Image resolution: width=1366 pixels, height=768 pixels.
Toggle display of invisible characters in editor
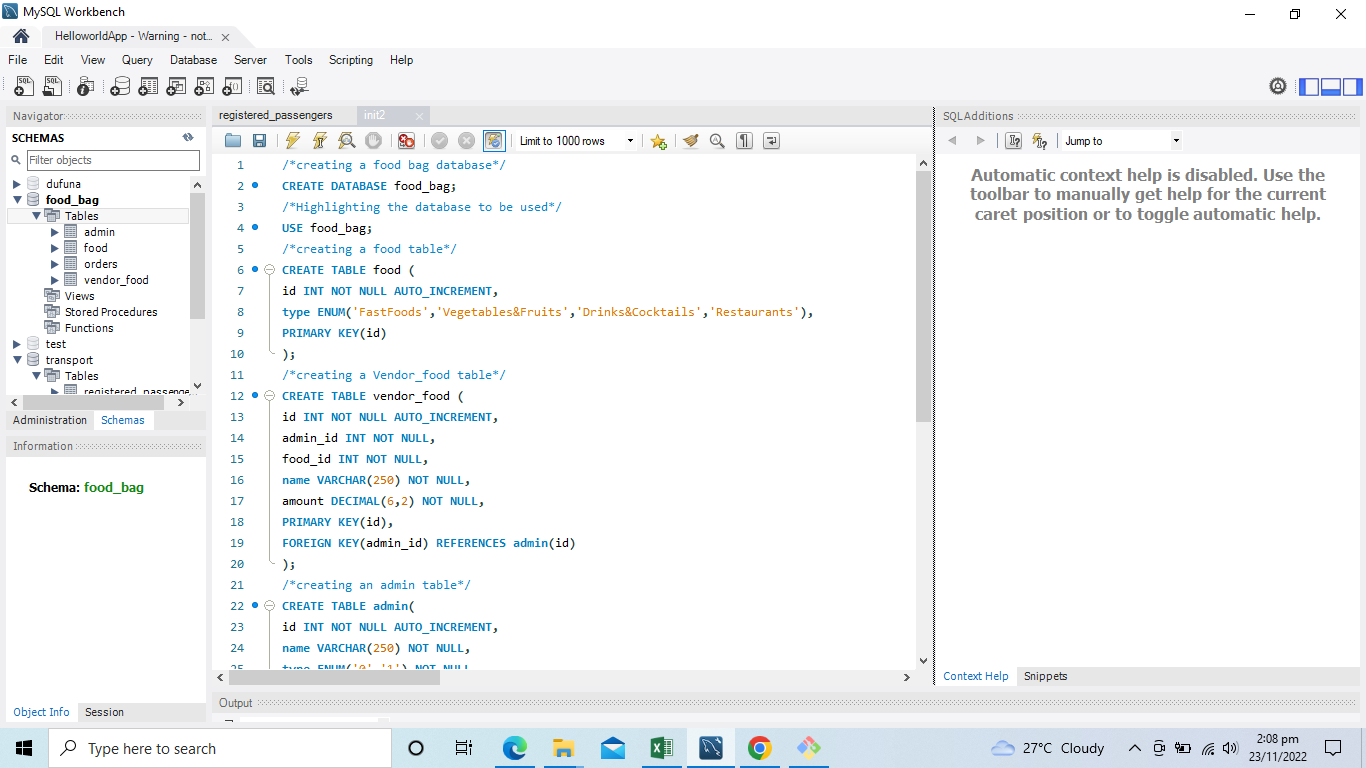(744, 140)
